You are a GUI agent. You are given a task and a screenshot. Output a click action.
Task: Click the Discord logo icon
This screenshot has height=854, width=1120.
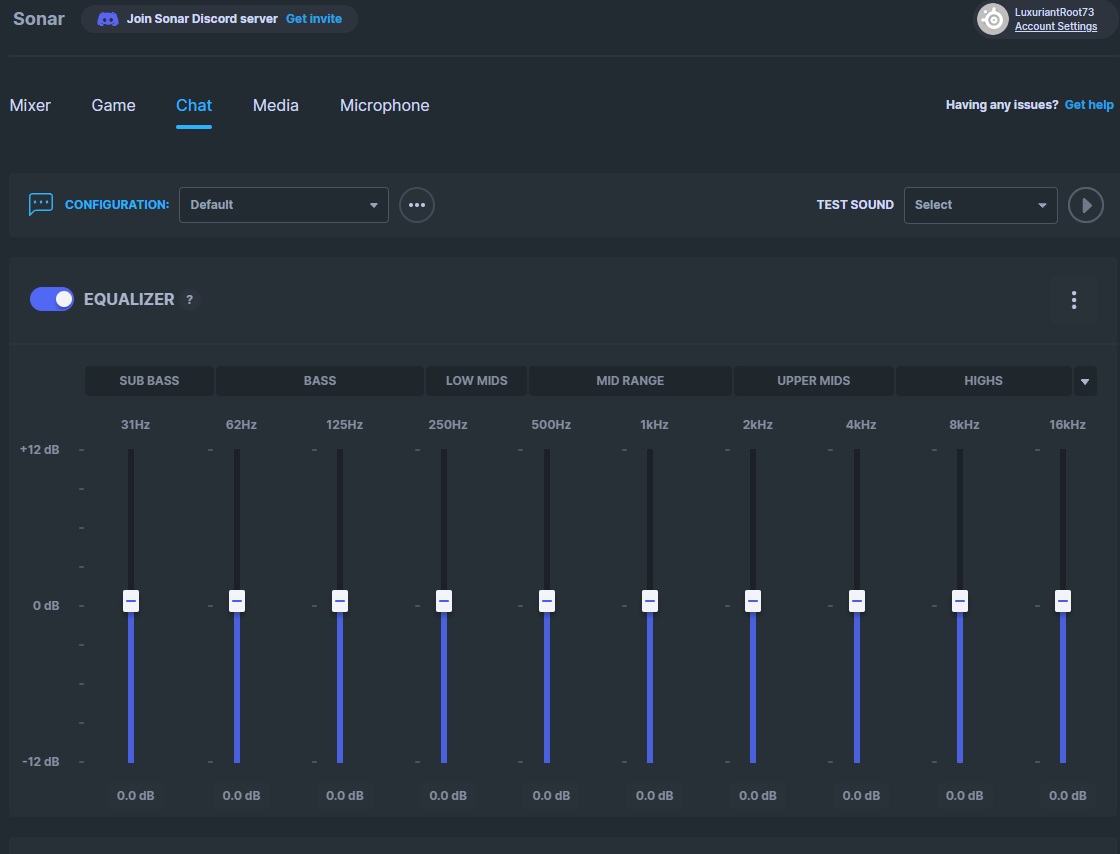point(107,19)
